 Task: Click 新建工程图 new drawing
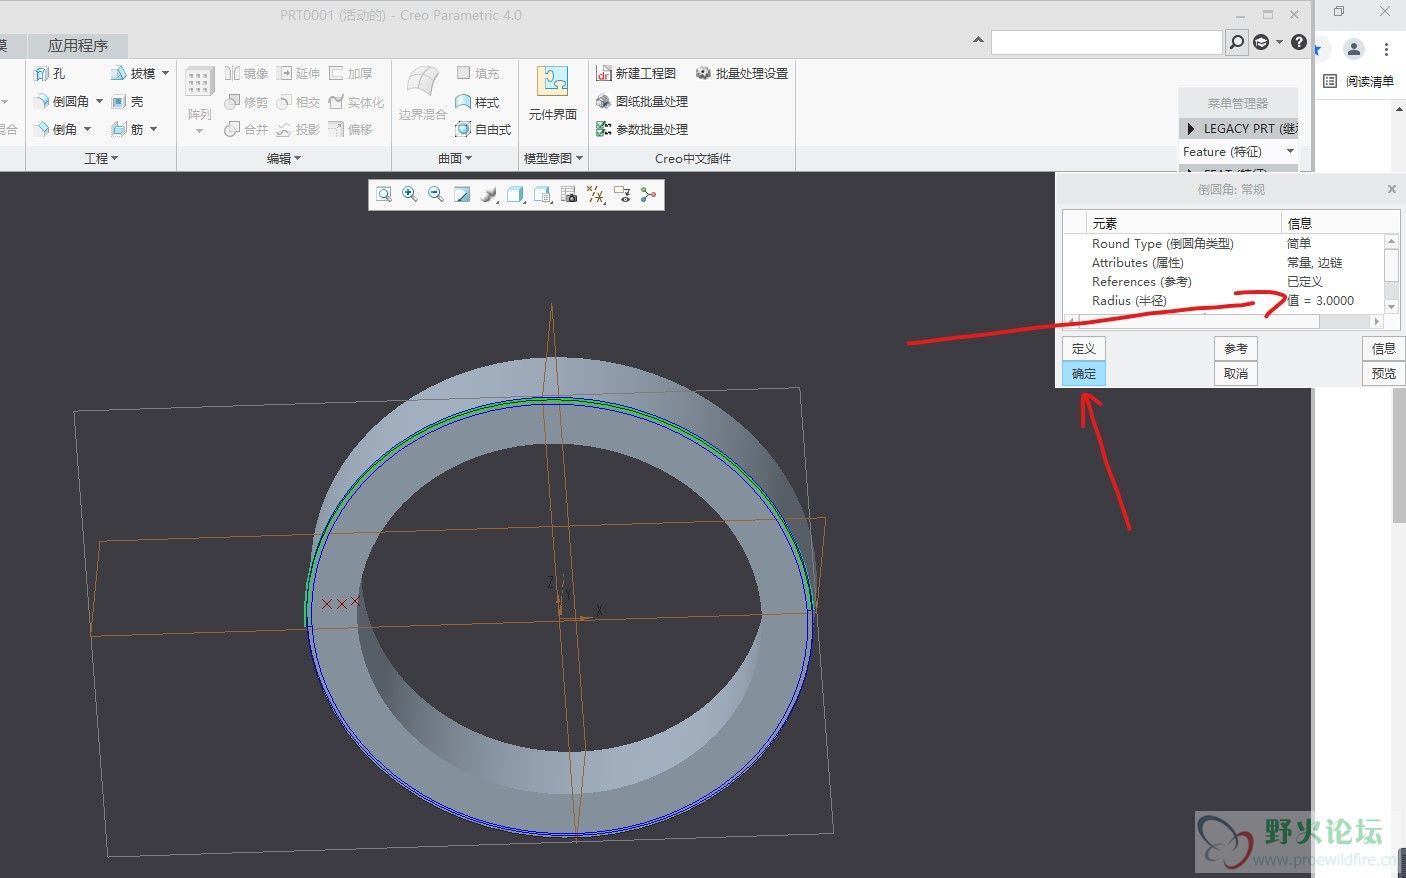click(636, 73)
